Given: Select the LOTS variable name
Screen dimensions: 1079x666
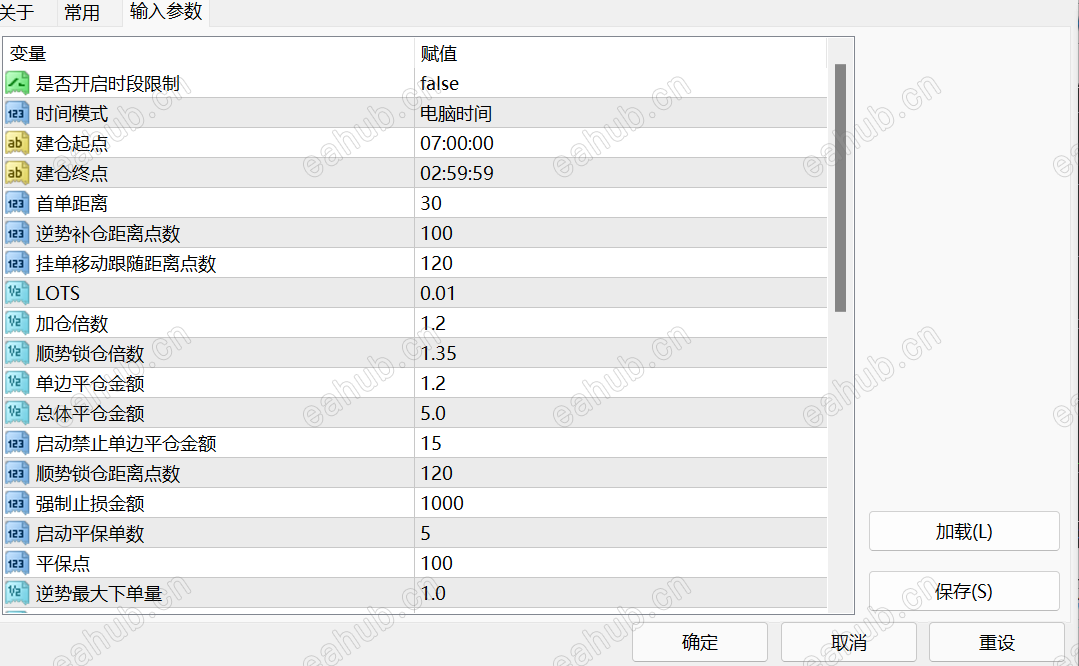Looking at the screenshot, I should tap(58, 293).
